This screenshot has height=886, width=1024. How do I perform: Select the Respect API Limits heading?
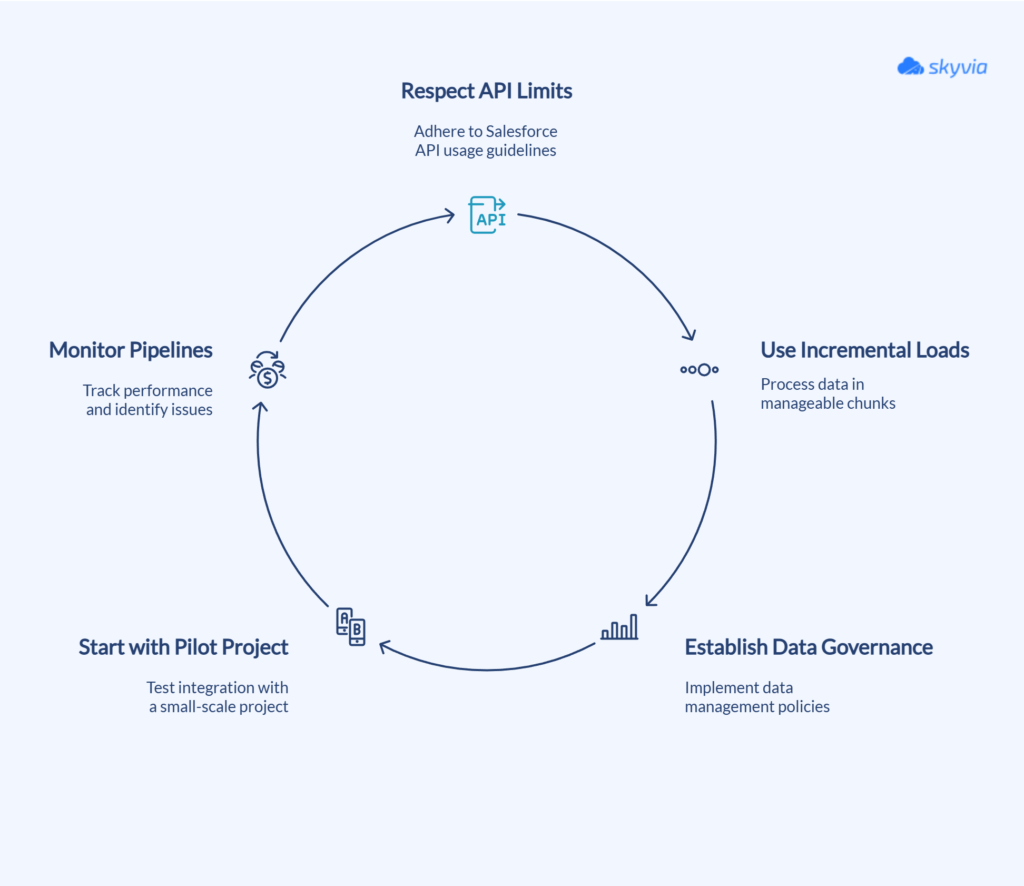[487, 91]
